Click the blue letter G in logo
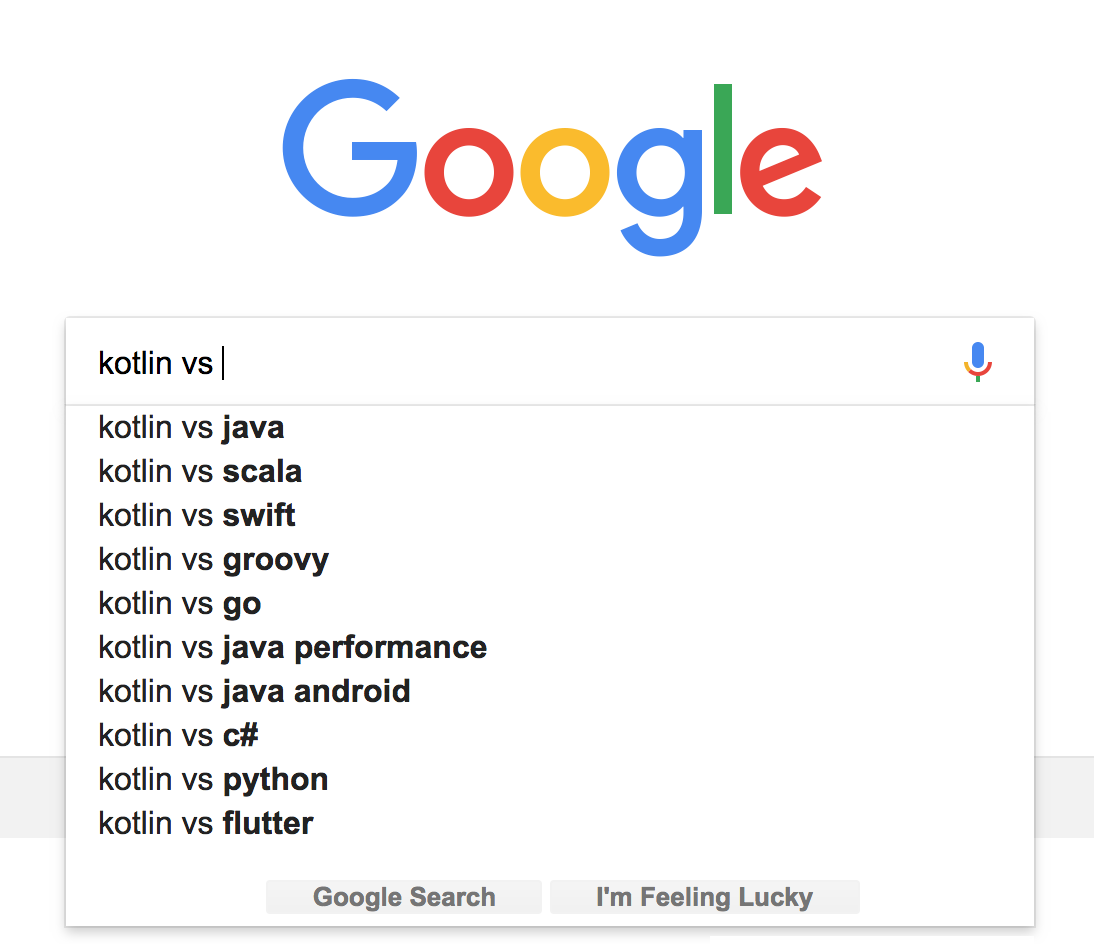 (x=349, y=148)
